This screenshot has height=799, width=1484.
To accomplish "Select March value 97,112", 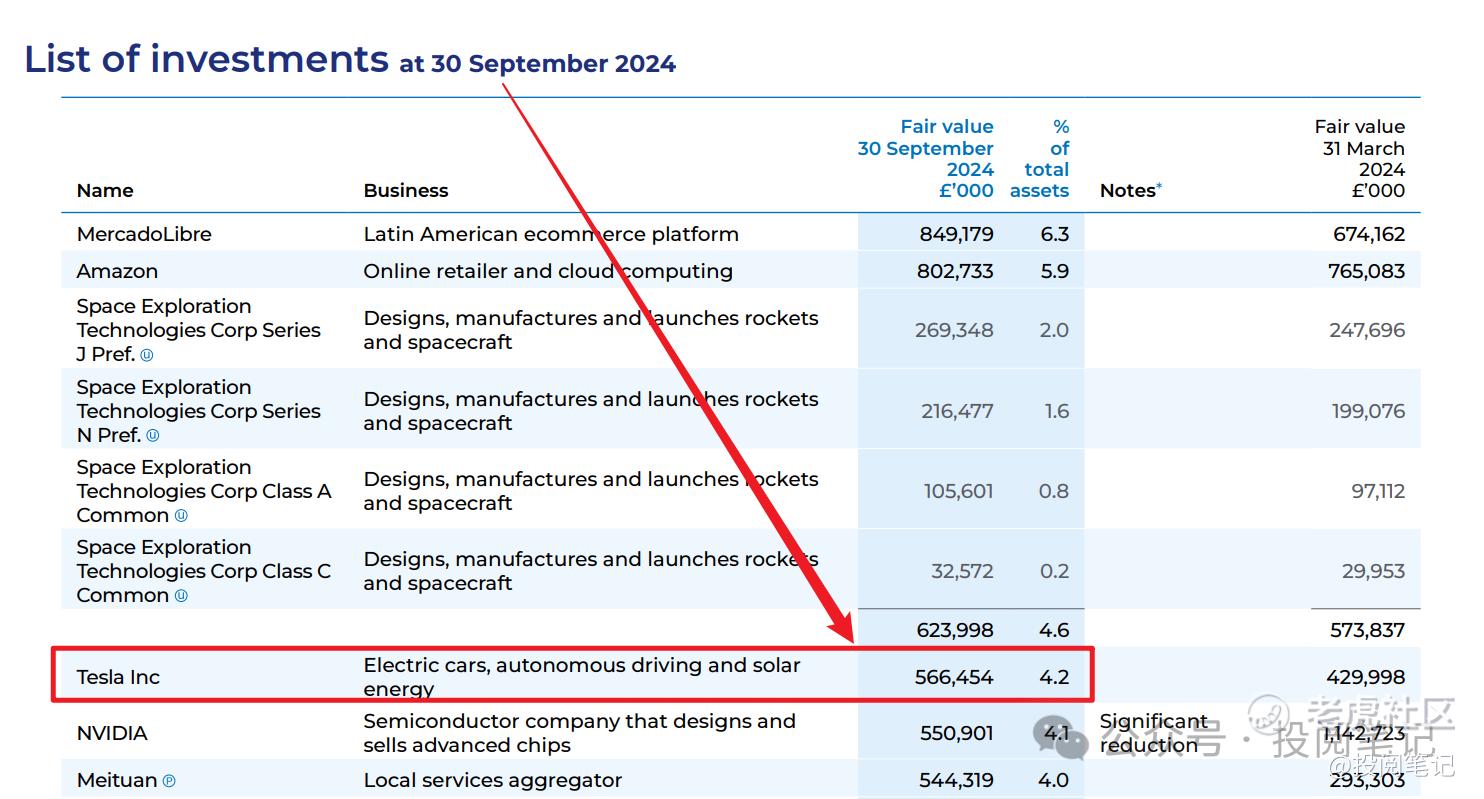I will [1378, 491].
